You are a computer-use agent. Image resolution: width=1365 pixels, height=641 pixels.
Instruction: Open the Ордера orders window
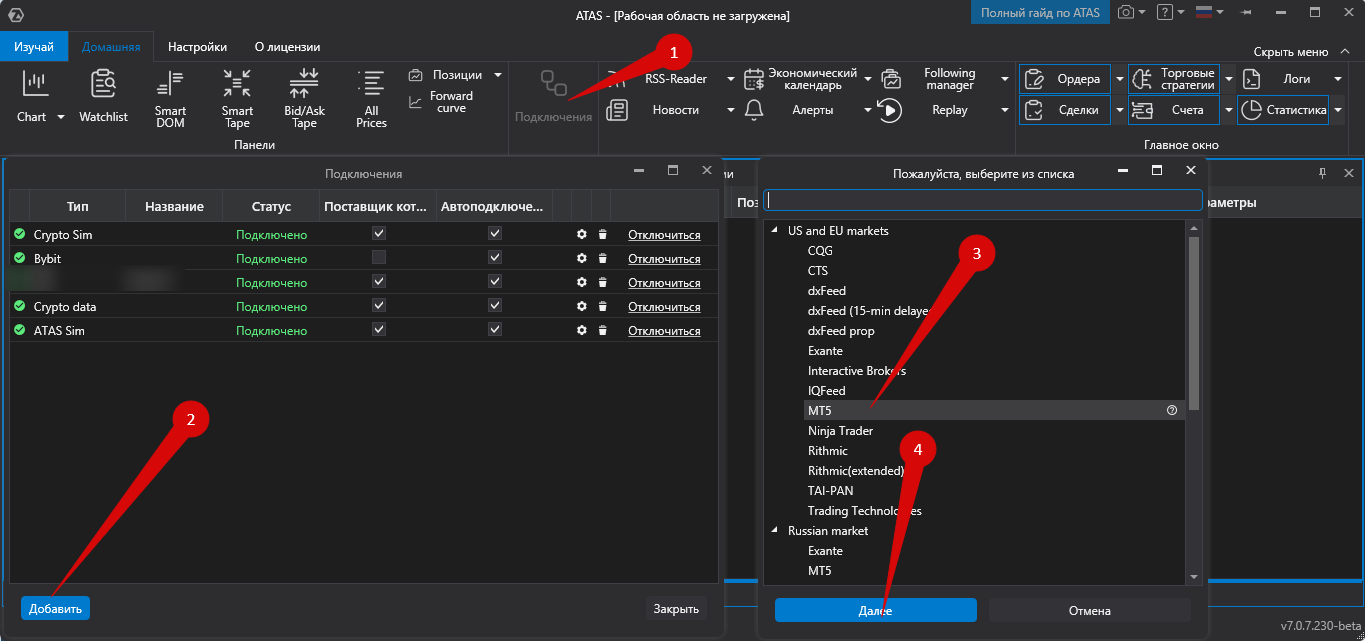(1065, 79)
